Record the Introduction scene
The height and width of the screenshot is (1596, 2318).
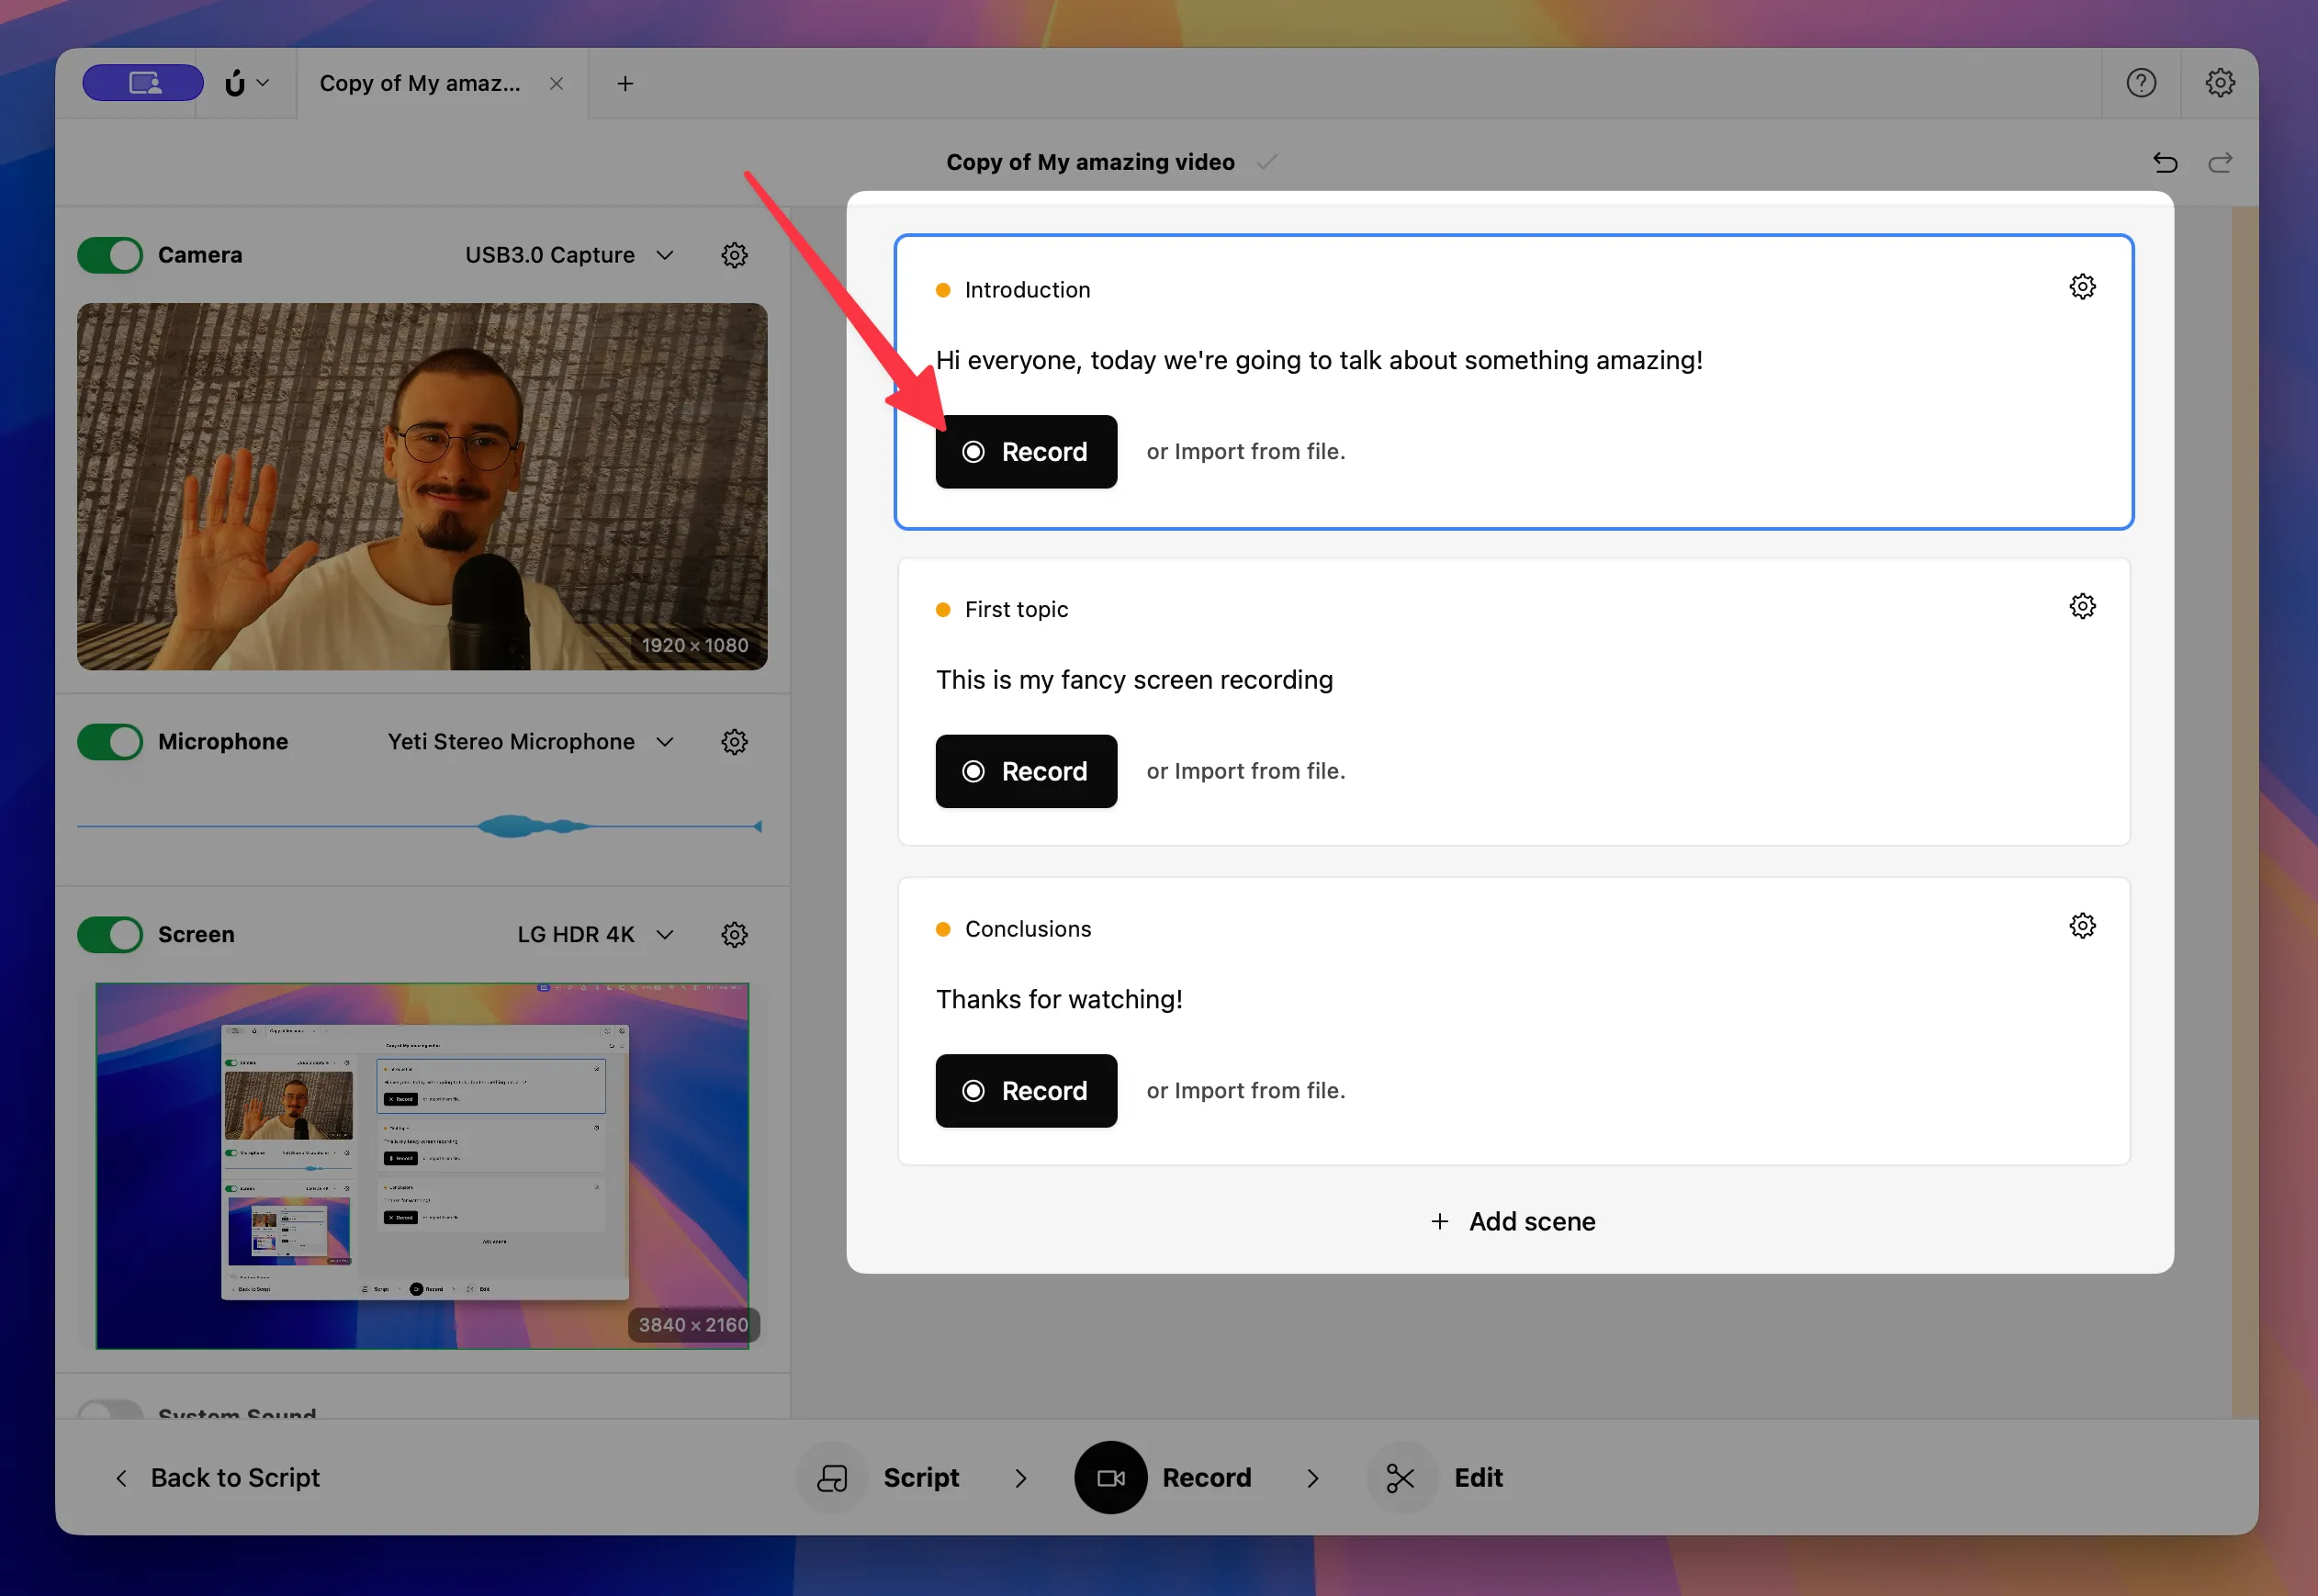coord(1026,452)
